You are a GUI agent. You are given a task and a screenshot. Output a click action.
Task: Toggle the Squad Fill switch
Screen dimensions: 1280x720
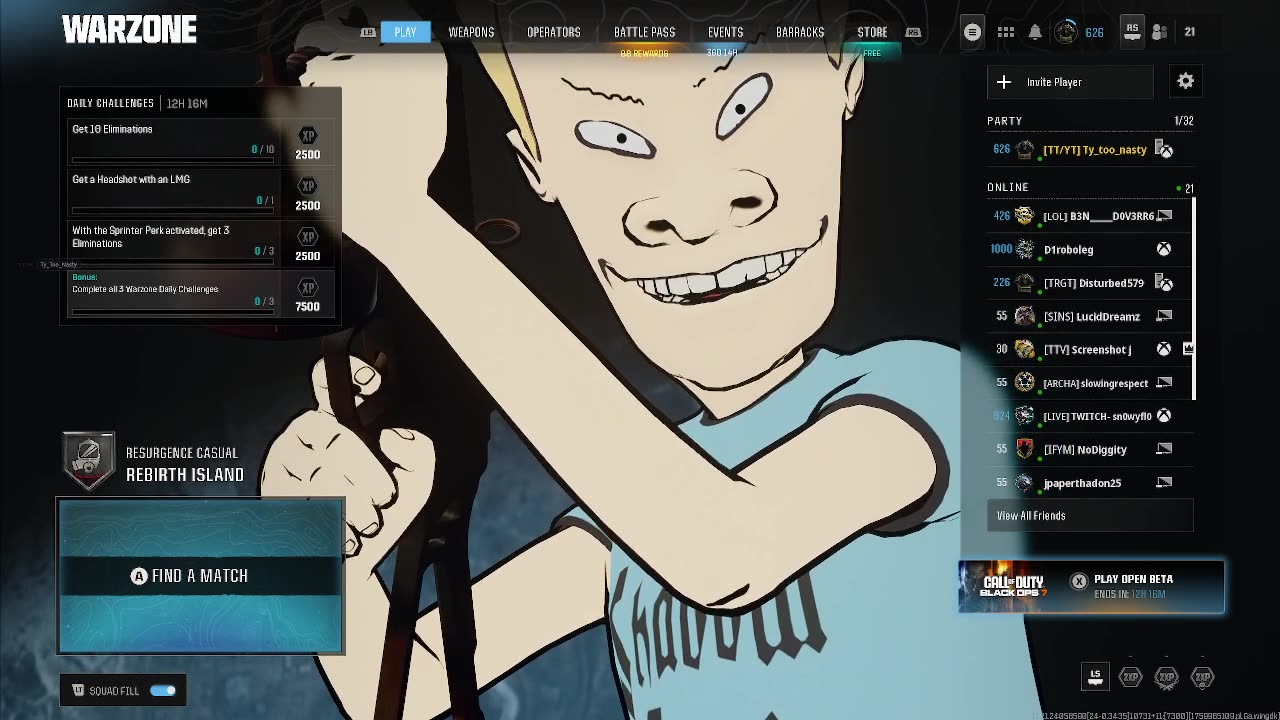click(163, 690)
